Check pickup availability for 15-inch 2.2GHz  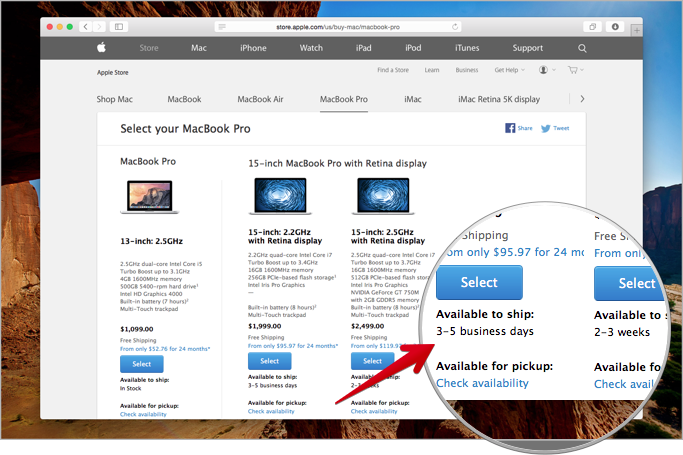(271, 411)
